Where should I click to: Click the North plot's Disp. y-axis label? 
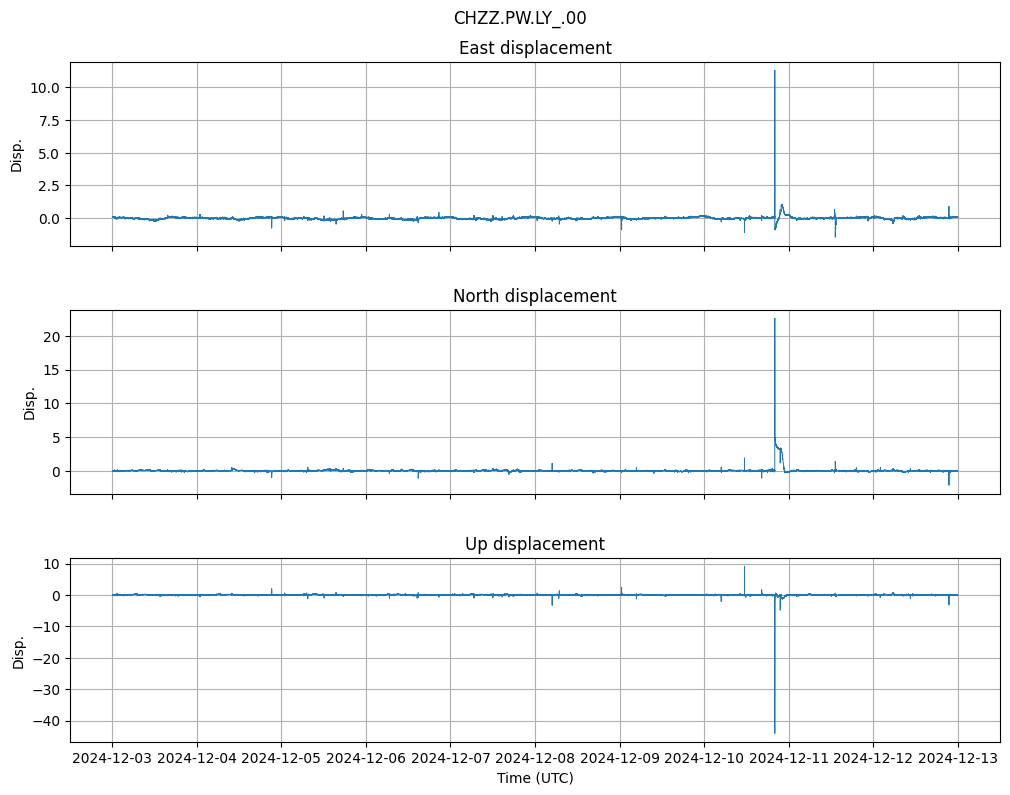30,402
